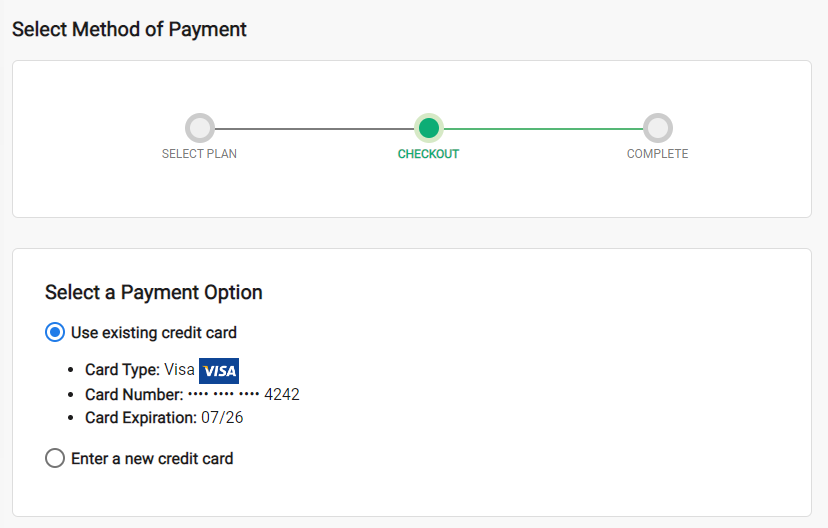Click the masked card number ending 4242

[244, 394]
